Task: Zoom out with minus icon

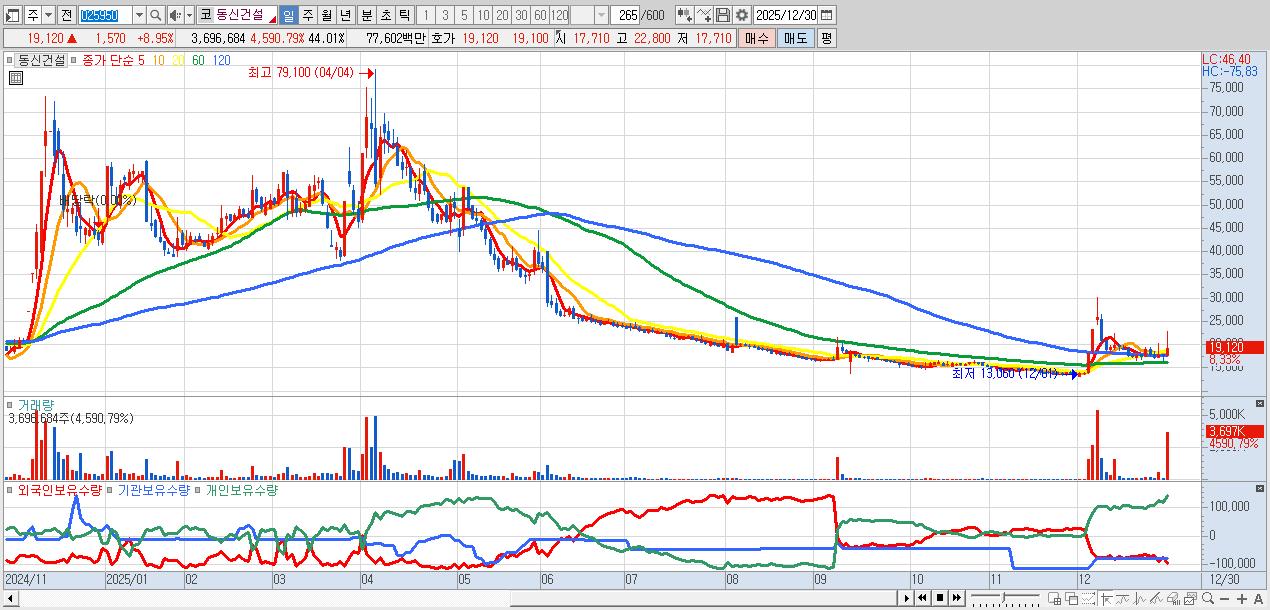Action: click(x=1224, y=598)
